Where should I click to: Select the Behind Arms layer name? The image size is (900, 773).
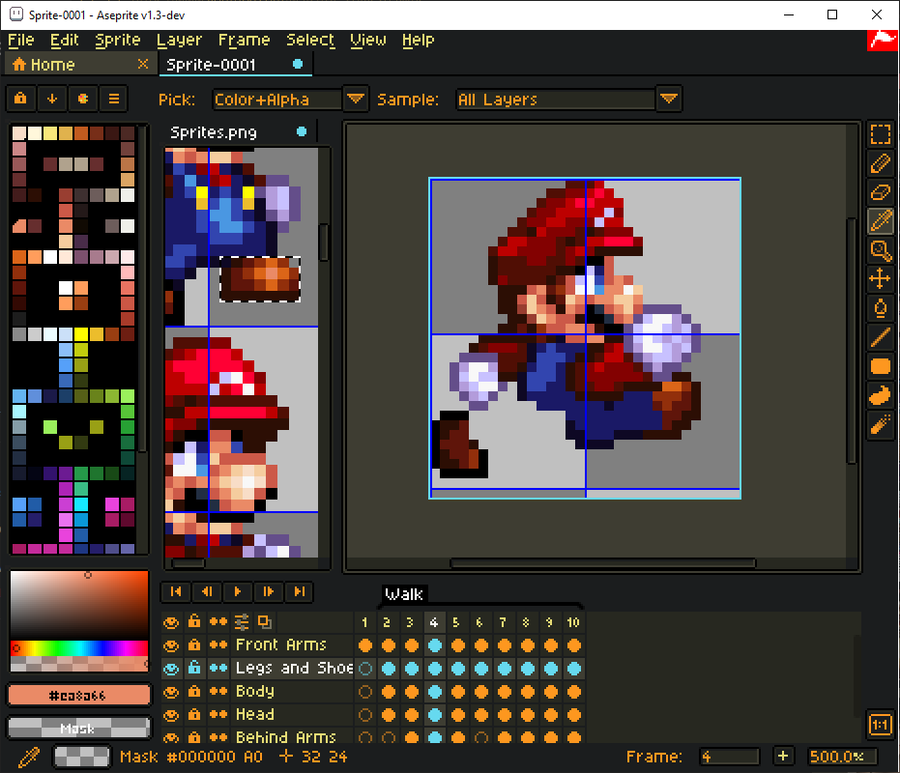coord(286,737)
